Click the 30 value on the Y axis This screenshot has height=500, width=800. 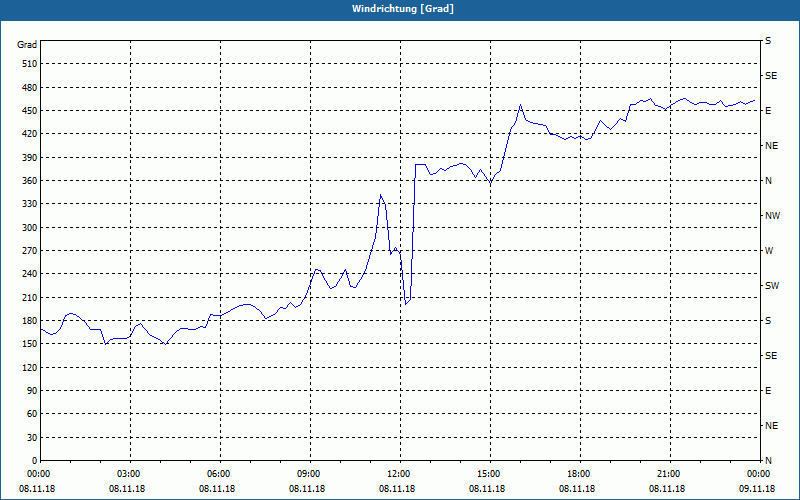32,437
